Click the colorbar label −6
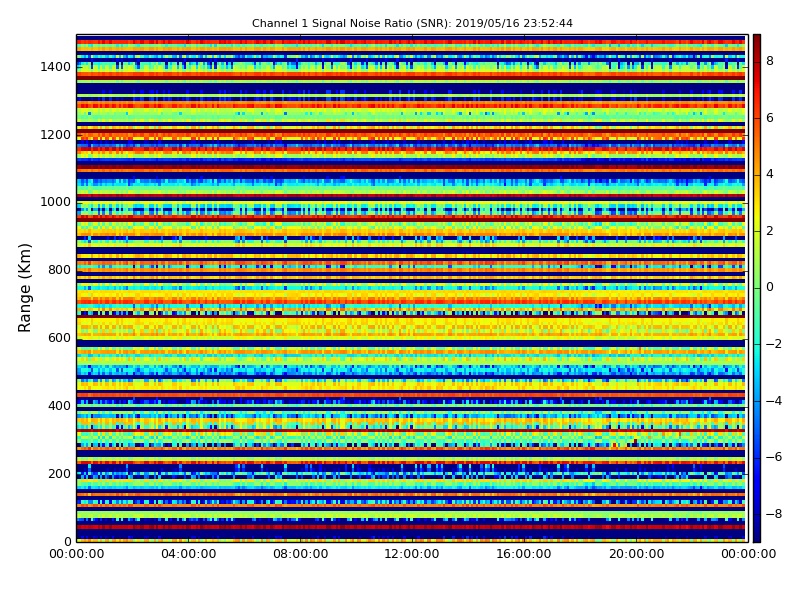Viewport: 800px width, 600px height. point(774,457)
